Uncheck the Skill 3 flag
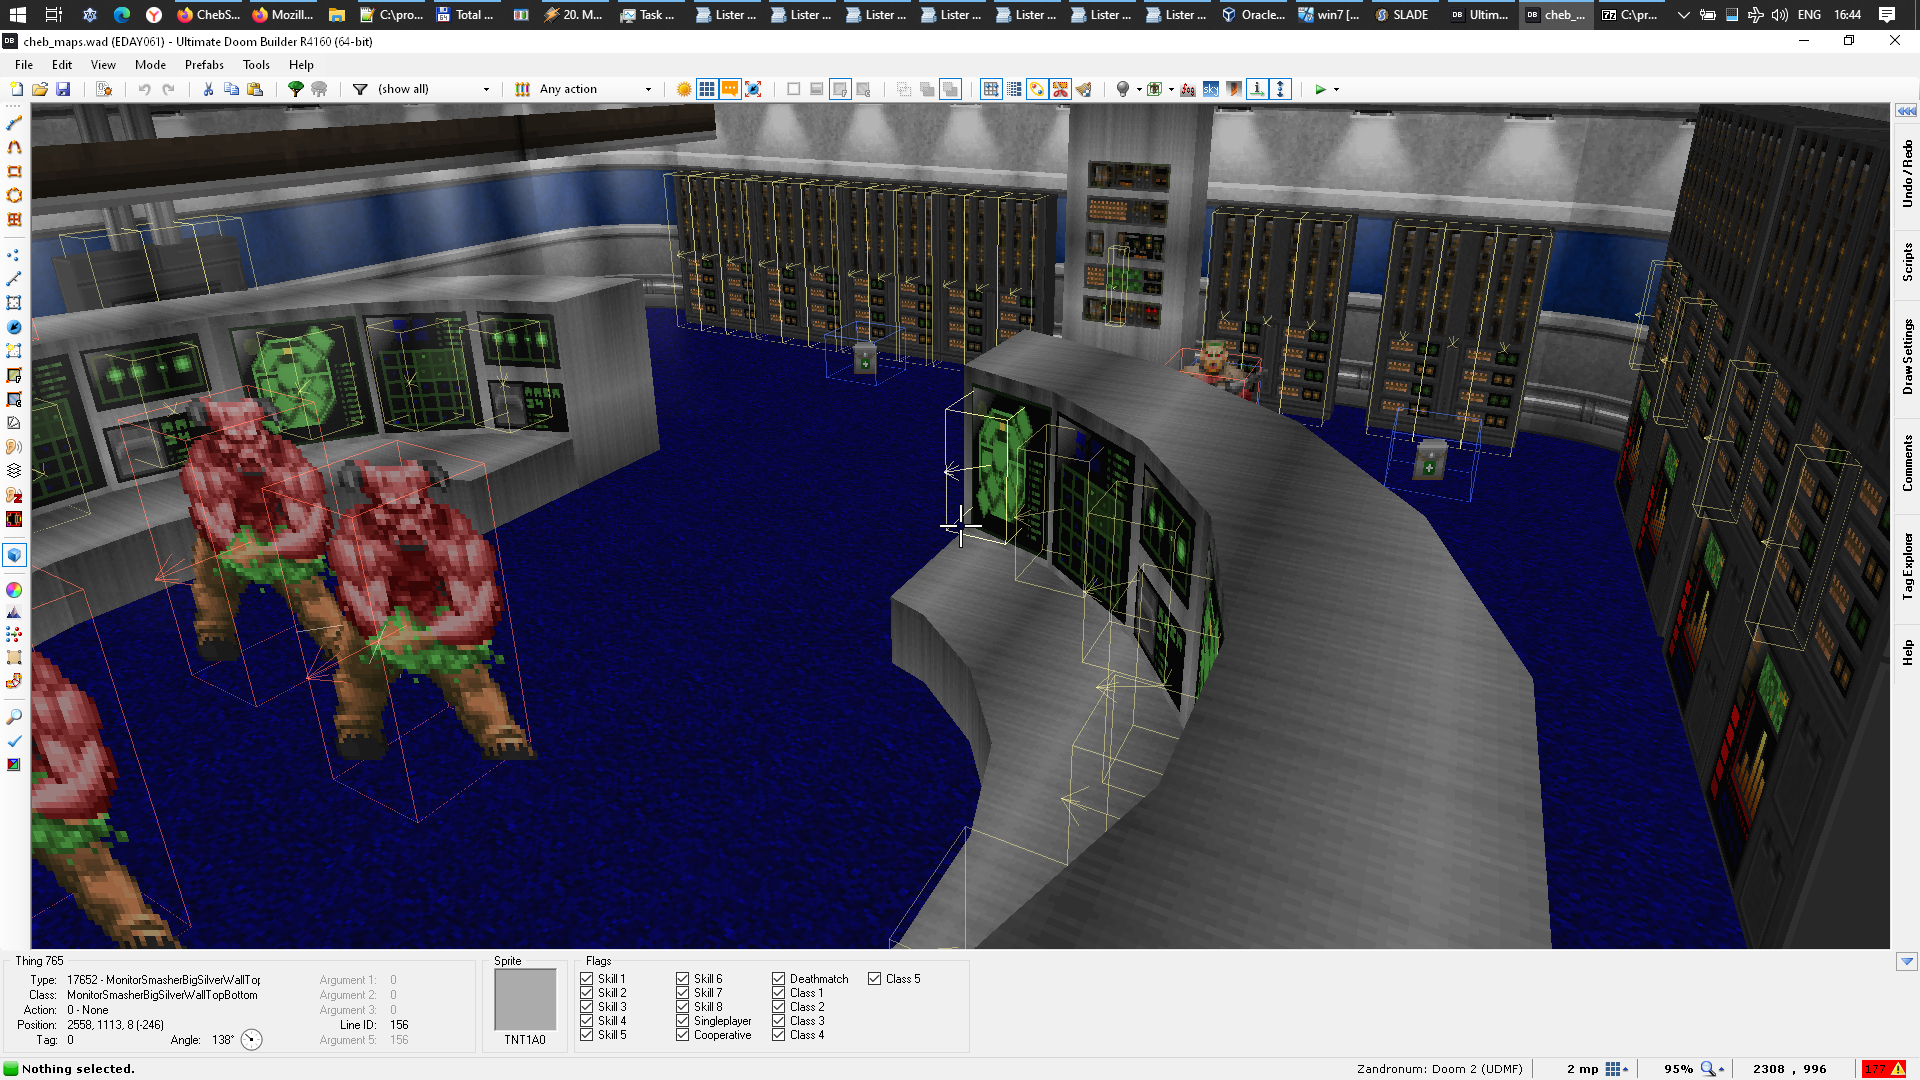Screen dimensions: 1920x1080 click(x=587, y=1007)
